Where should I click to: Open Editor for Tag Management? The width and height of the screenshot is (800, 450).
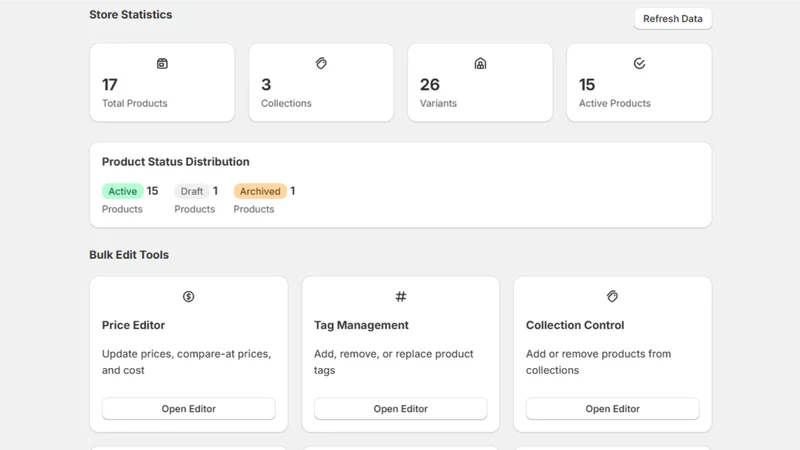pos(401,409)
